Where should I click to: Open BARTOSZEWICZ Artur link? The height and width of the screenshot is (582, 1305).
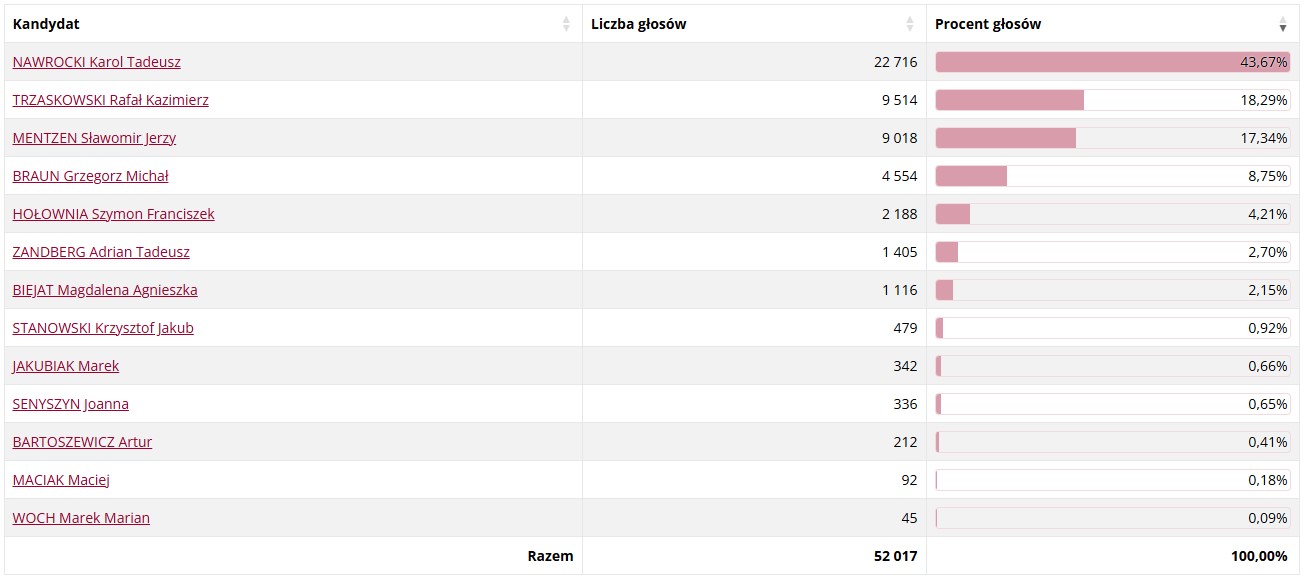83,442
